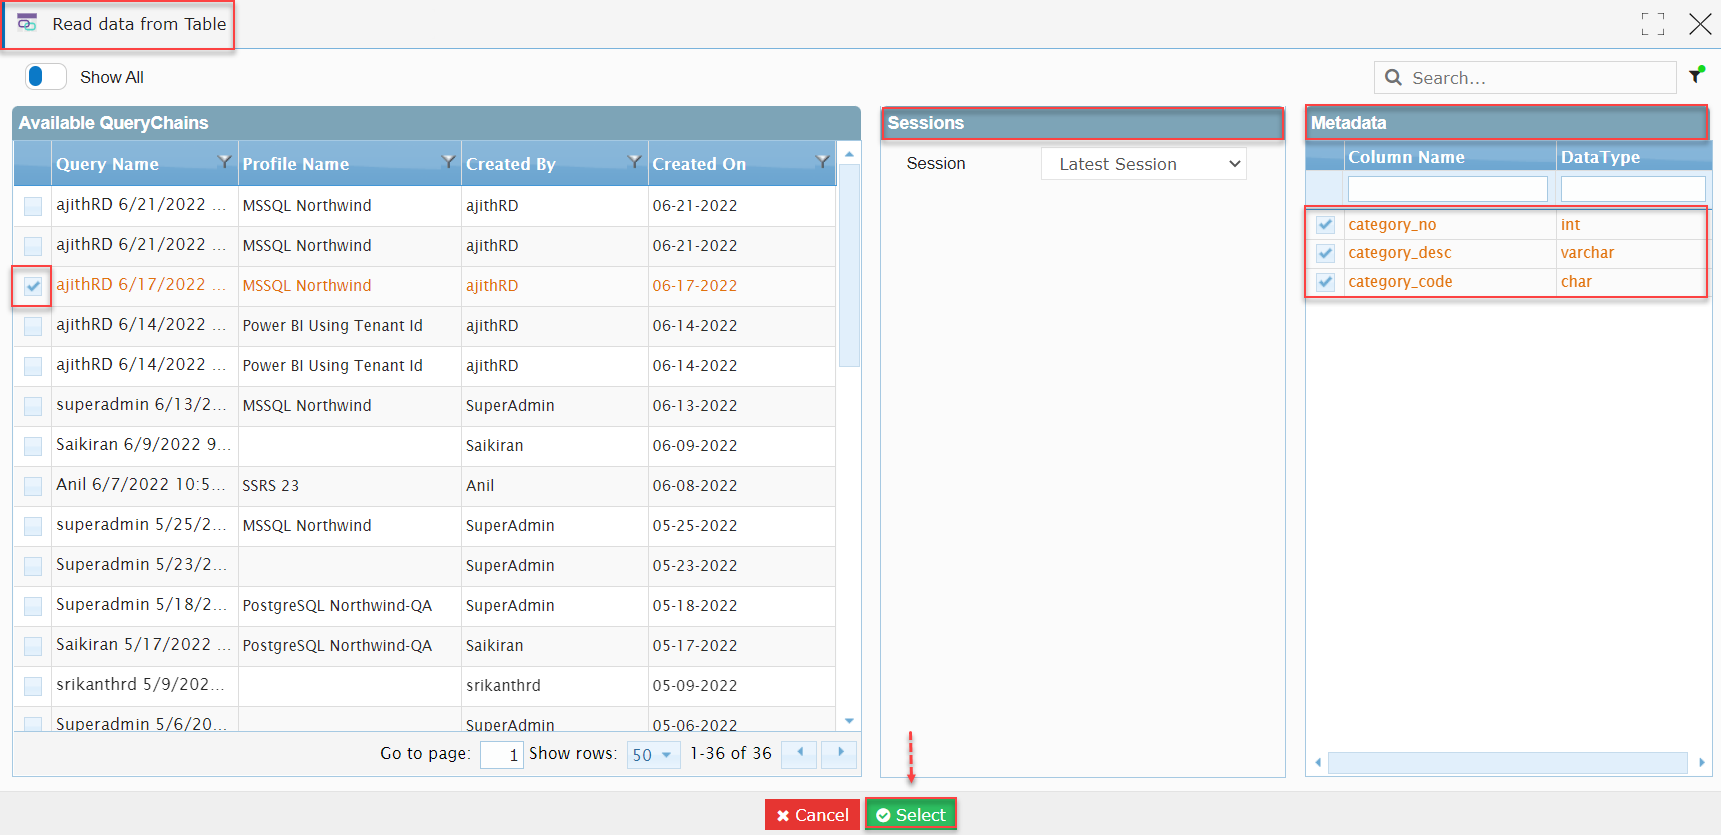Open the Created By column filter
The width and height of the screenshot is (1721, 835).
[x=634, y=161]
